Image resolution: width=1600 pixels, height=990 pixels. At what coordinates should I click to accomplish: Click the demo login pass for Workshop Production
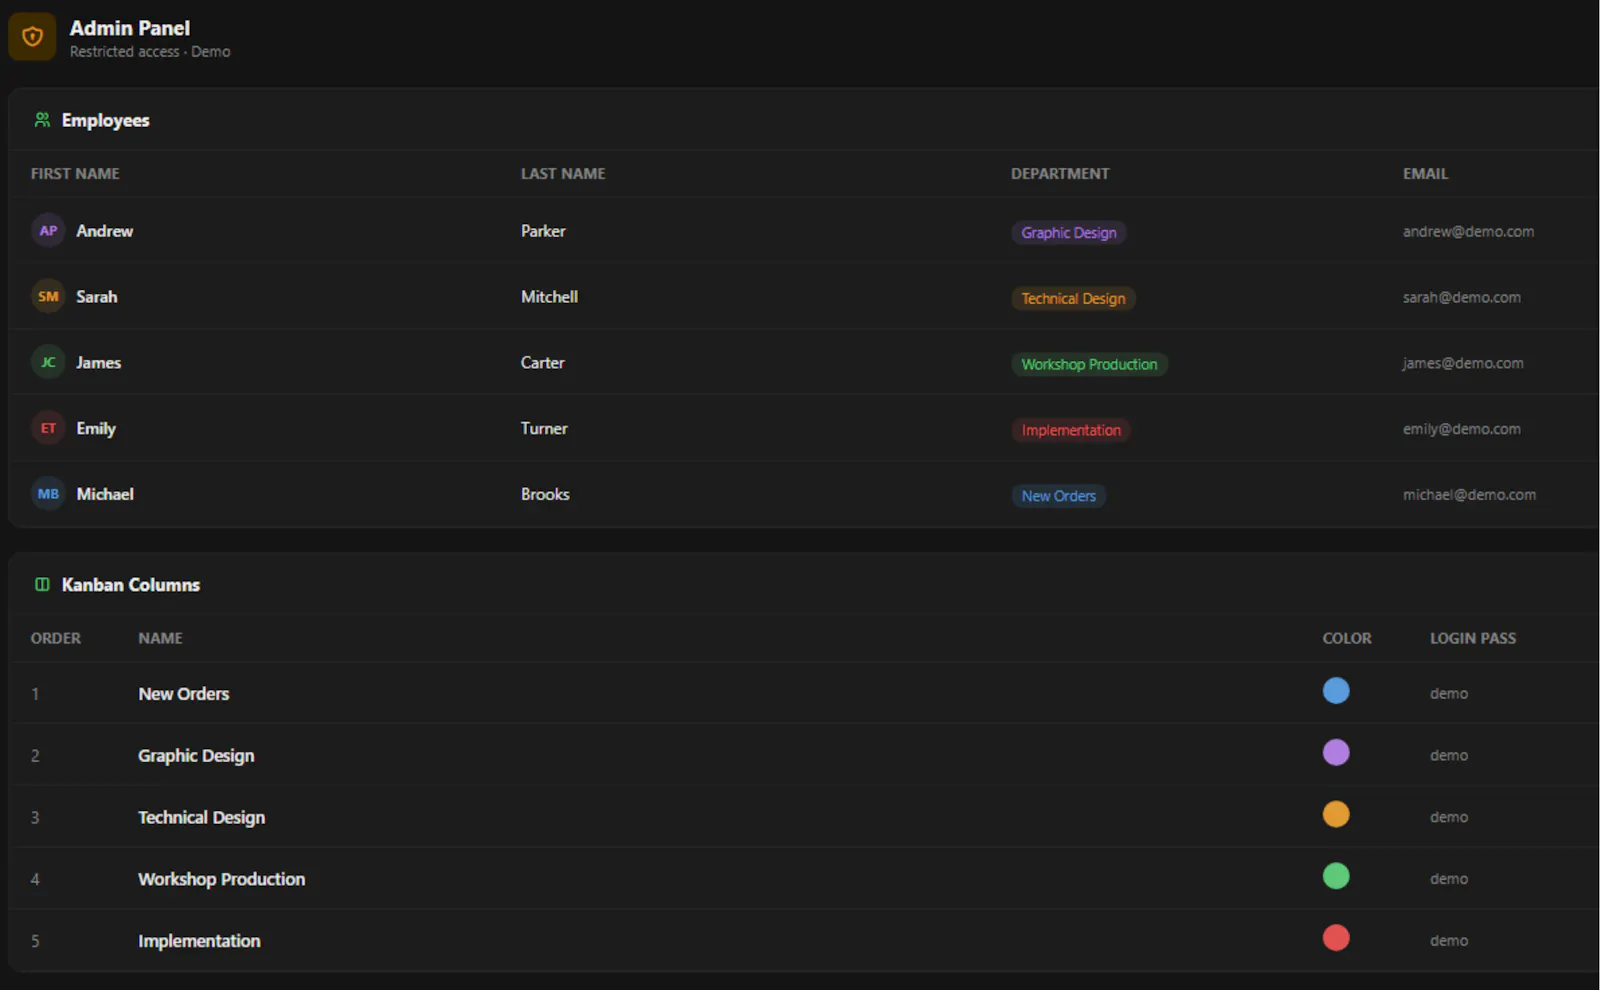pos(1448,879)
